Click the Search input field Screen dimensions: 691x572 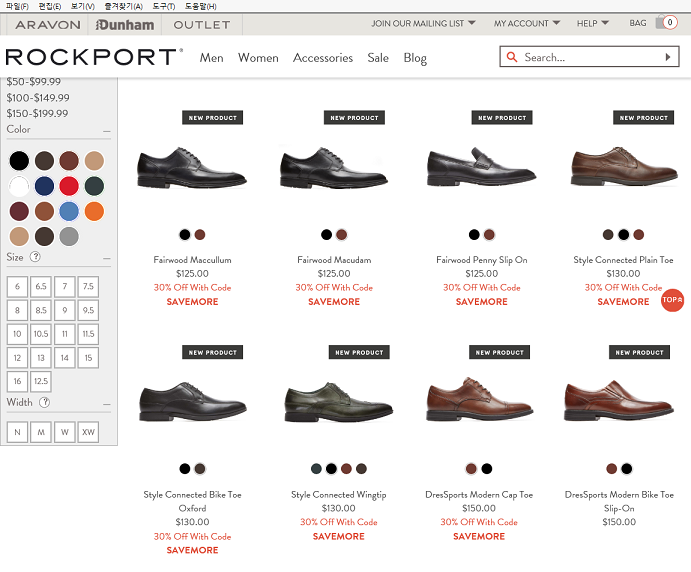[x=585, y=58]
